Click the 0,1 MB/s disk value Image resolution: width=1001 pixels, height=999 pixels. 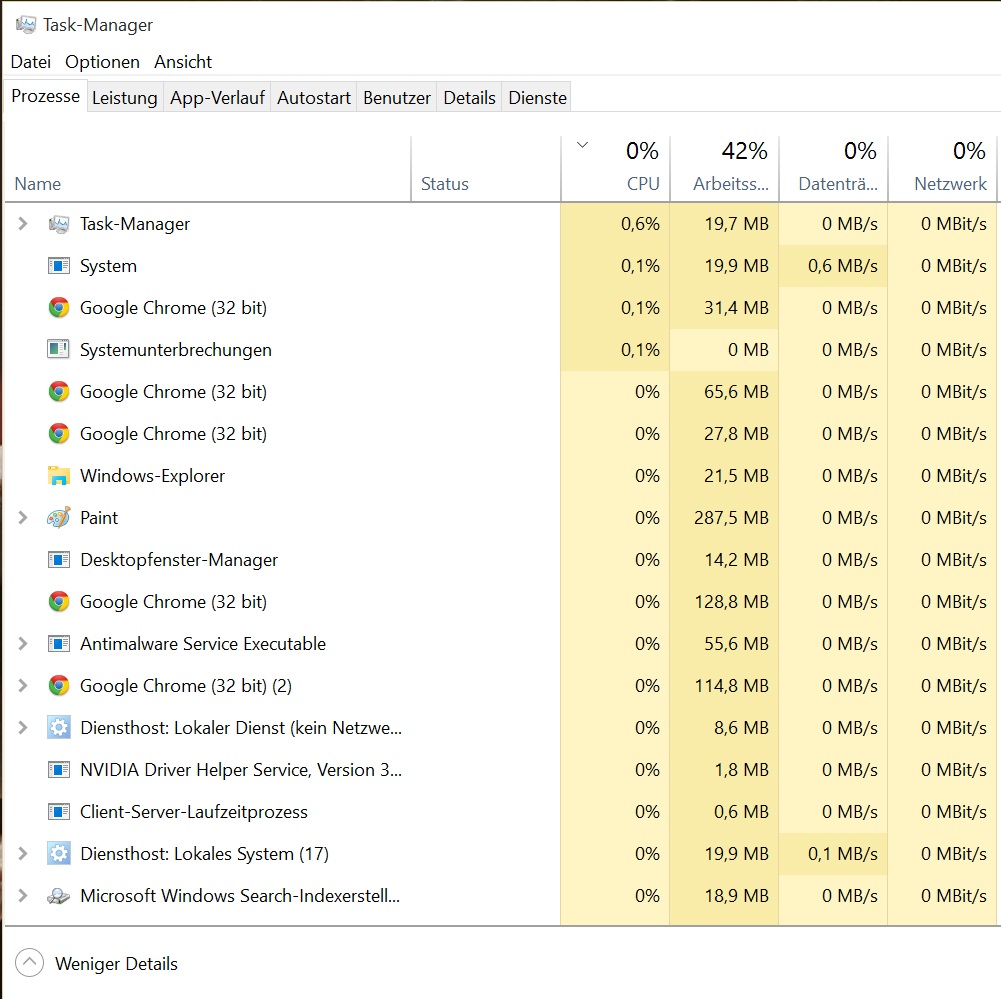click(843, 854)
